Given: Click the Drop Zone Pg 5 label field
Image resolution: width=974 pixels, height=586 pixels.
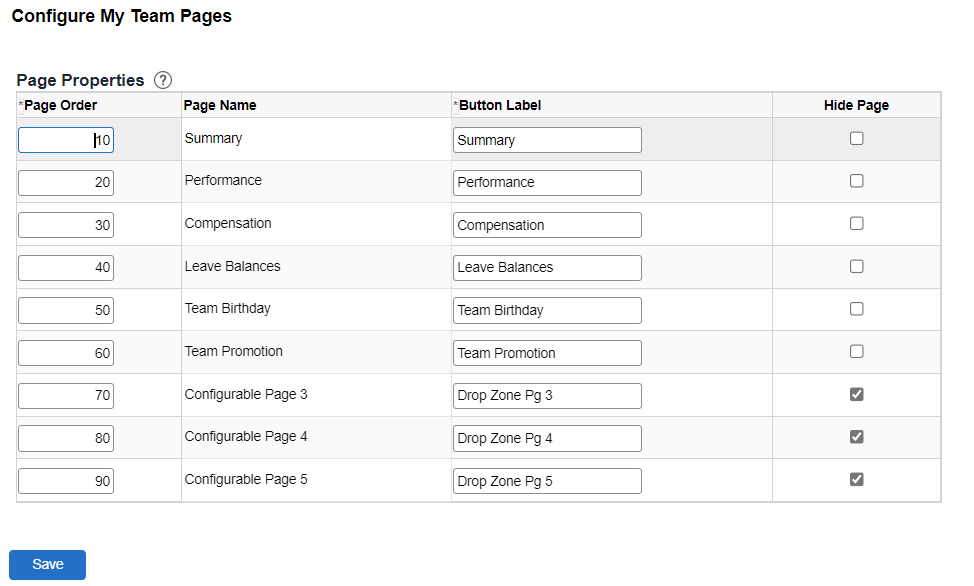Looking at the screenshot, I should click(x=547, y=480).
